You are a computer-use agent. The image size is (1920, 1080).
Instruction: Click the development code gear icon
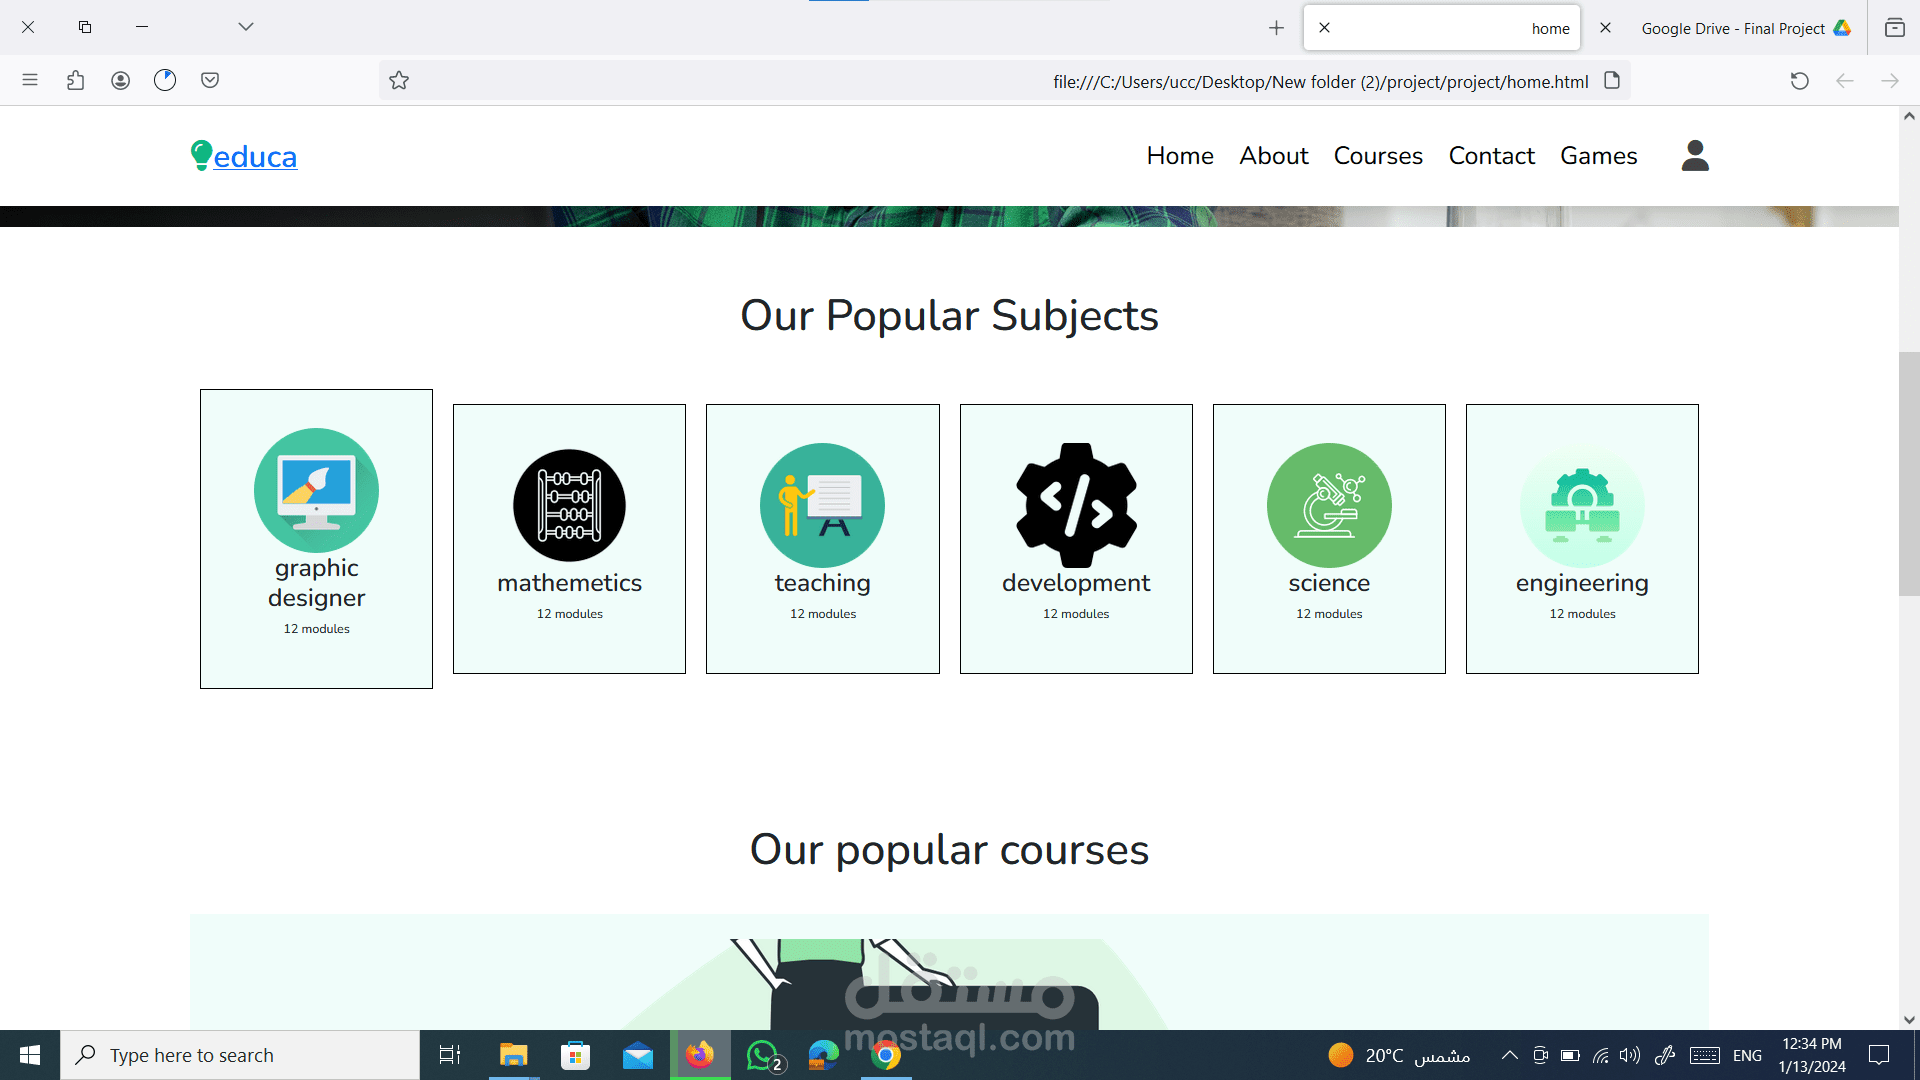[x=1076, y=505]
